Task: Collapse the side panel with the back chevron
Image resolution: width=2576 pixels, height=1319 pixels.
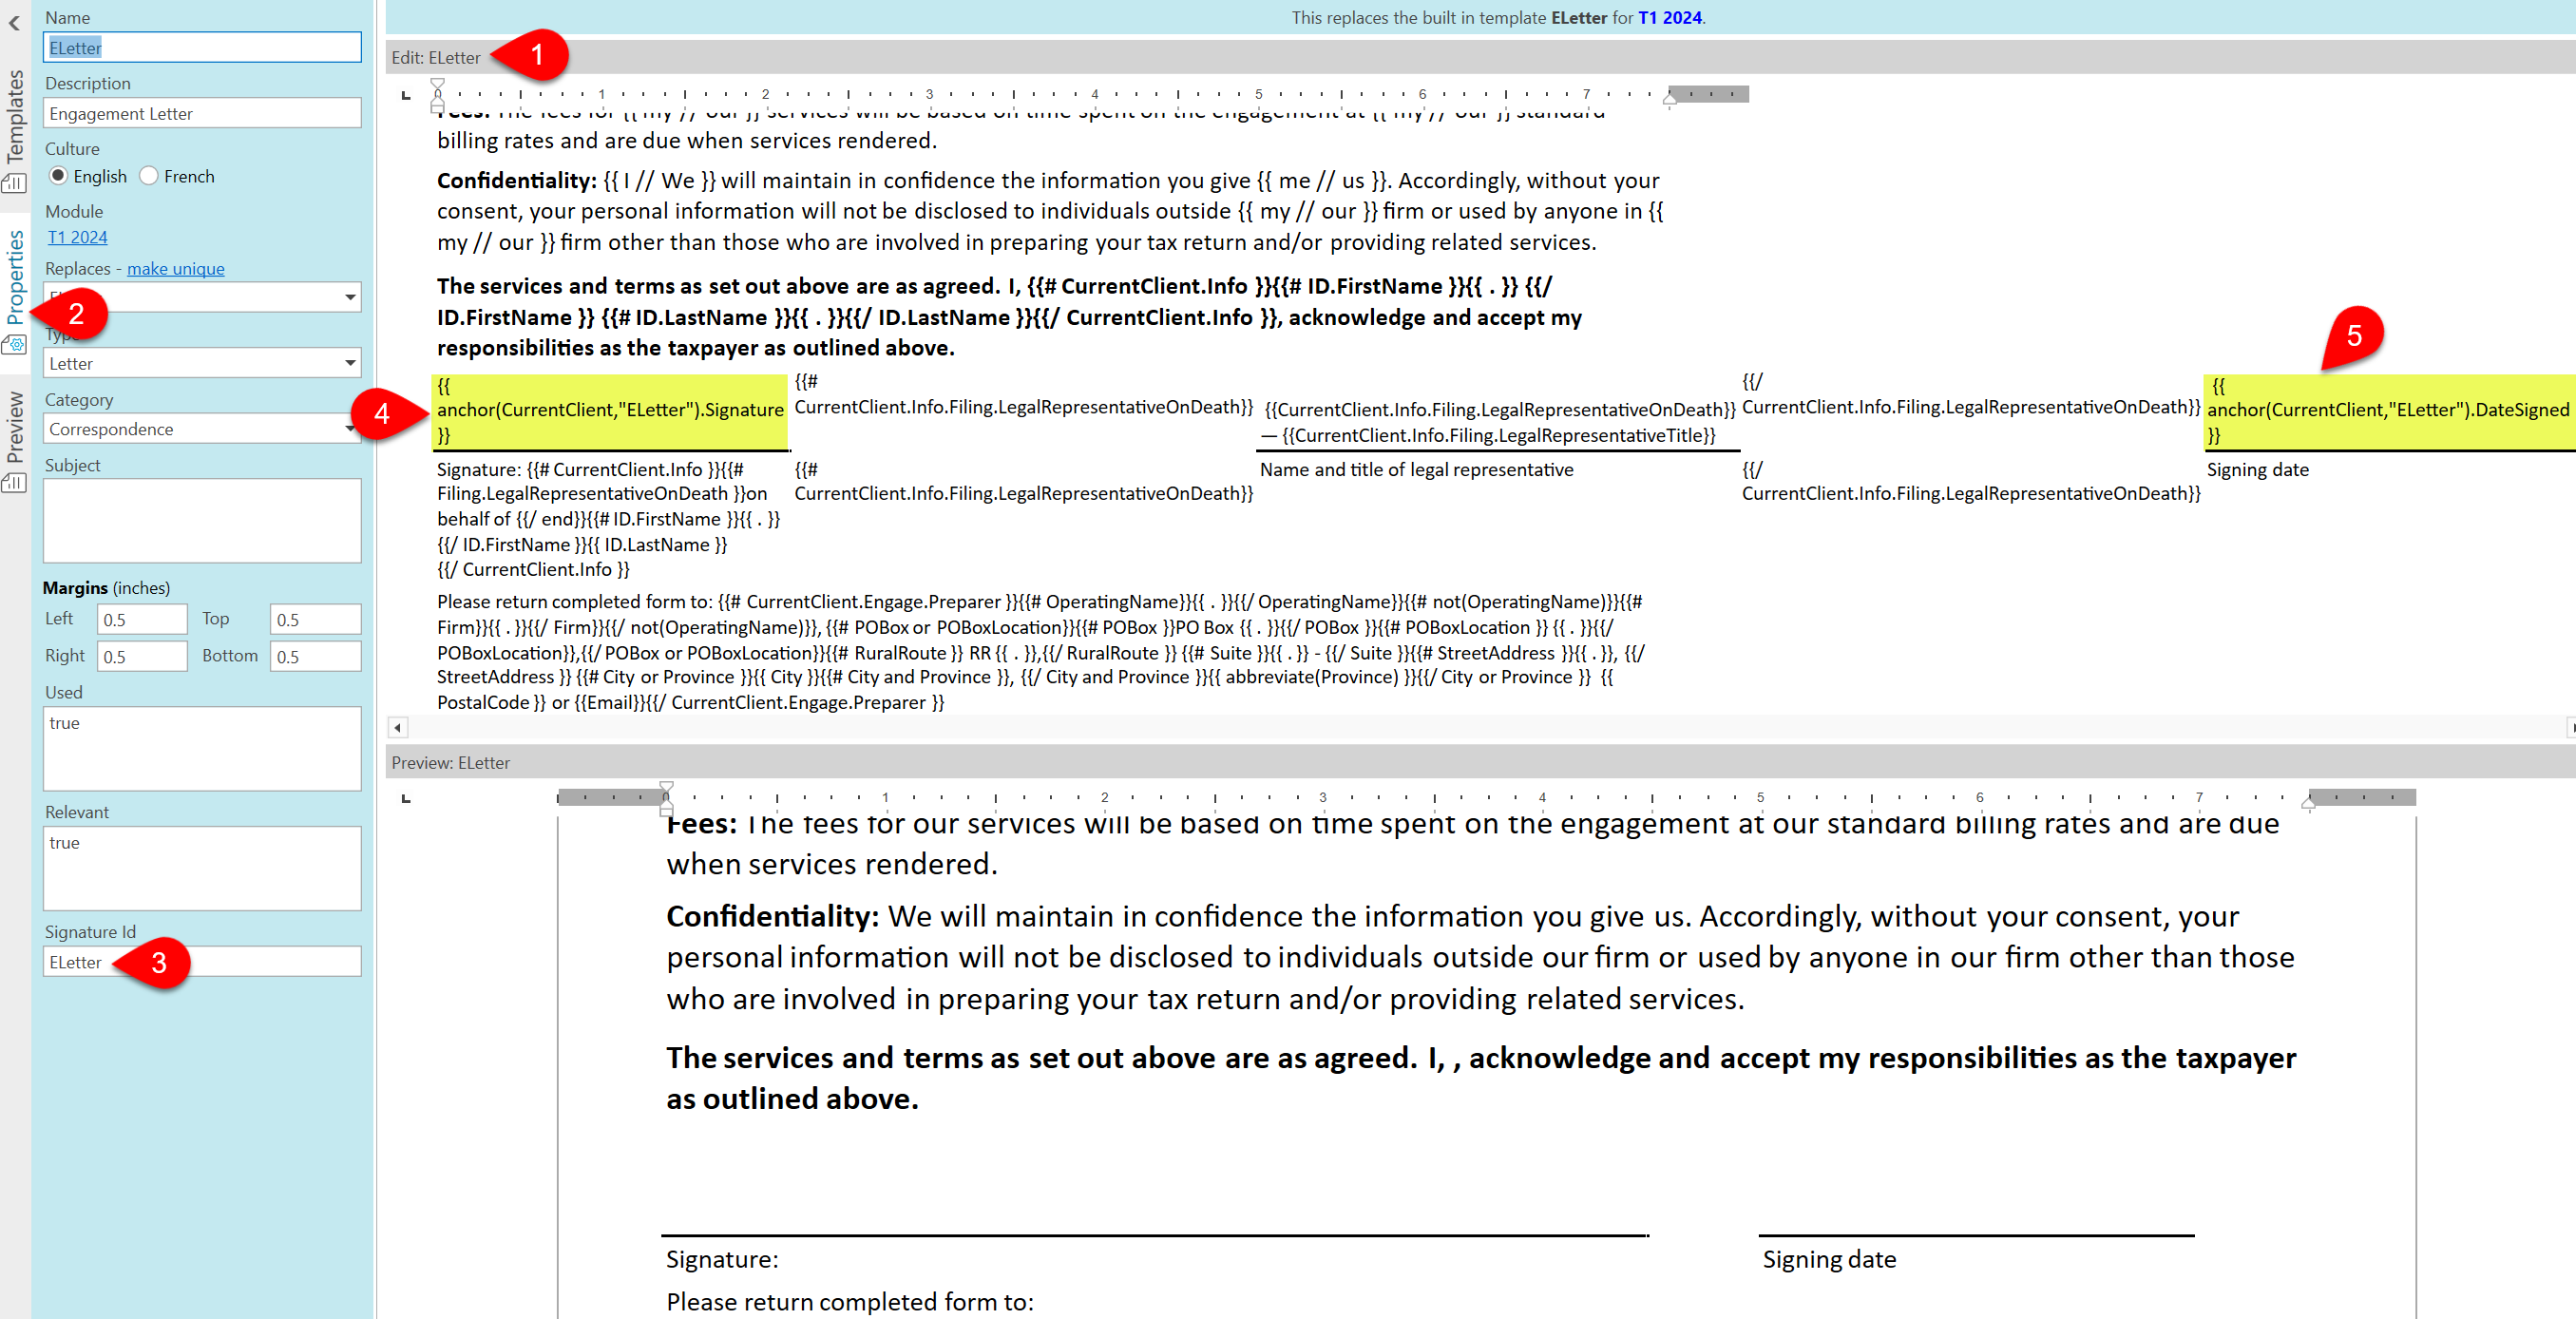Action: tap(14, 22)
